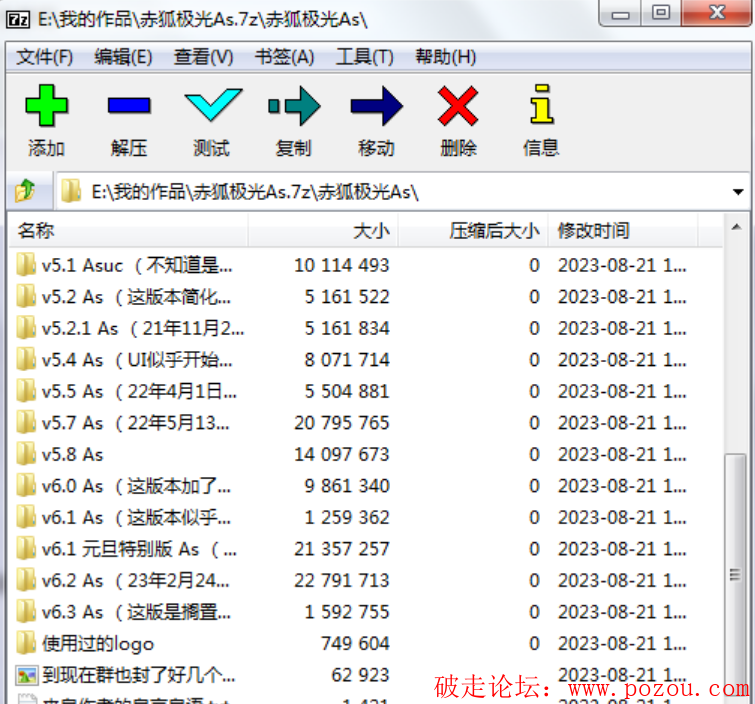Click the blue minus 解压 (Extract) icon
The width and height of the screenshot is (755, 704).
pos(129,106)
